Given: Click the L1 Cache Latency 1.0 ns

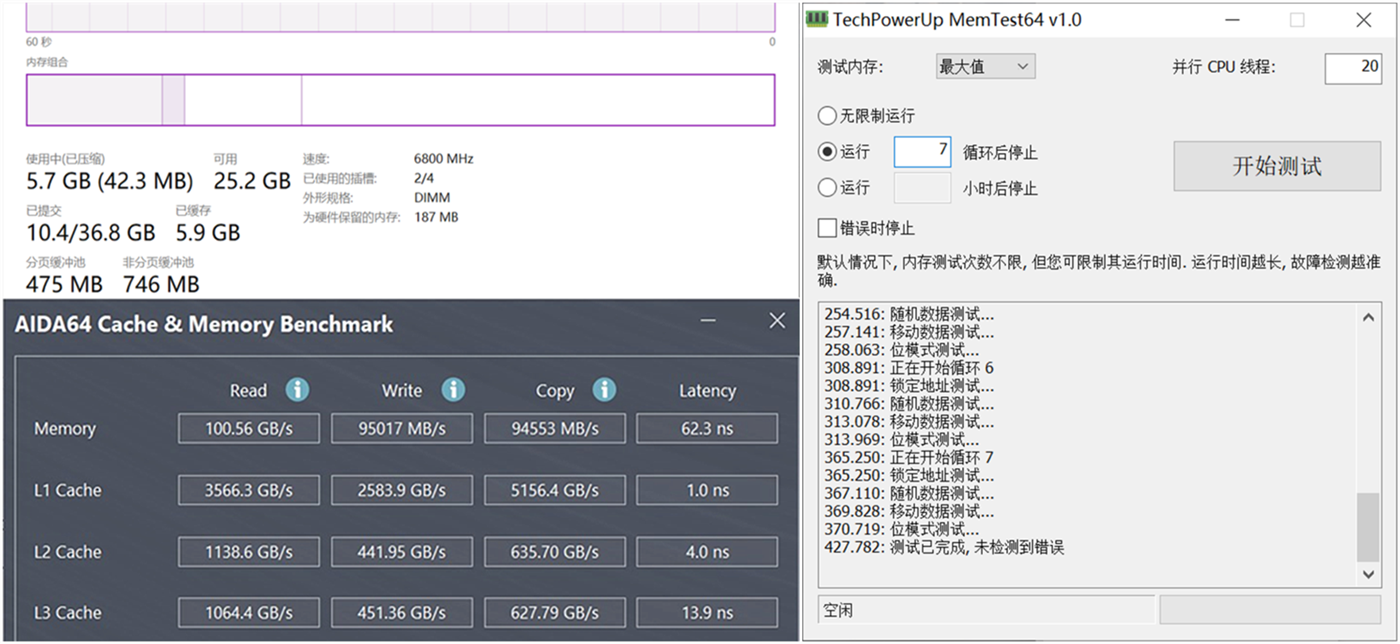Looking at the screenshot, I should [707, 490].
